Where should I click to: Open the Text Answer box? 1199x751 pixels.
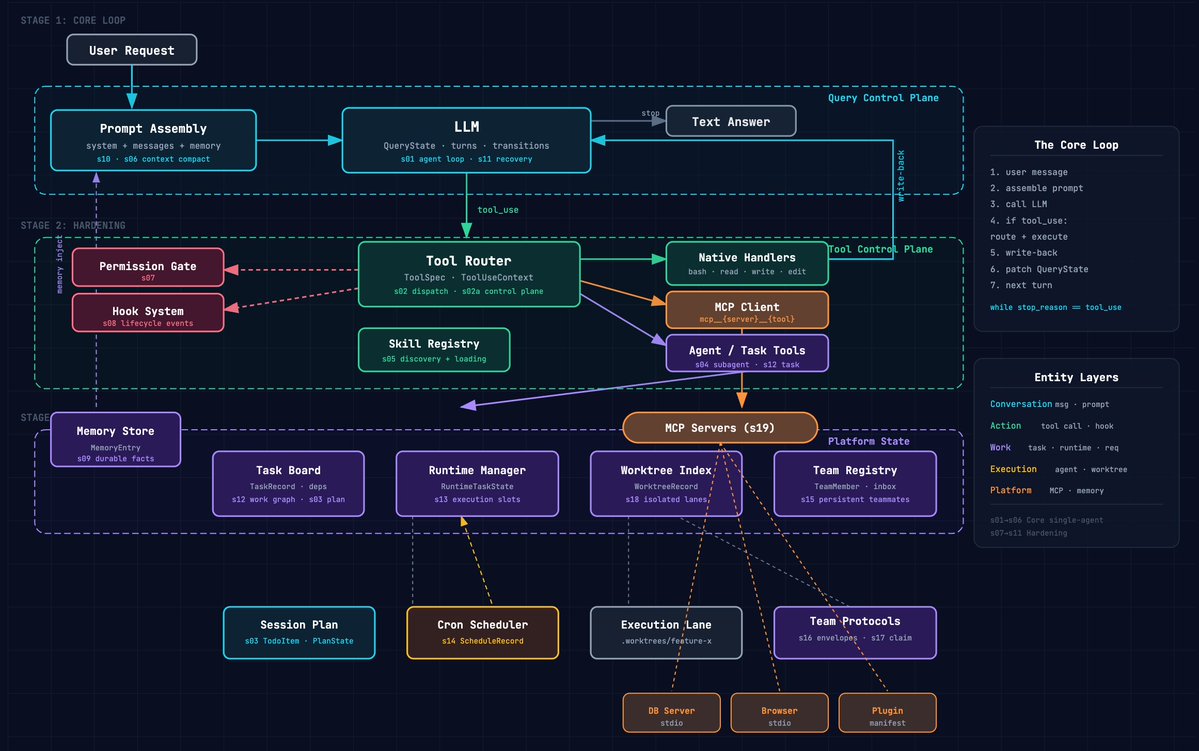[730, 120]
